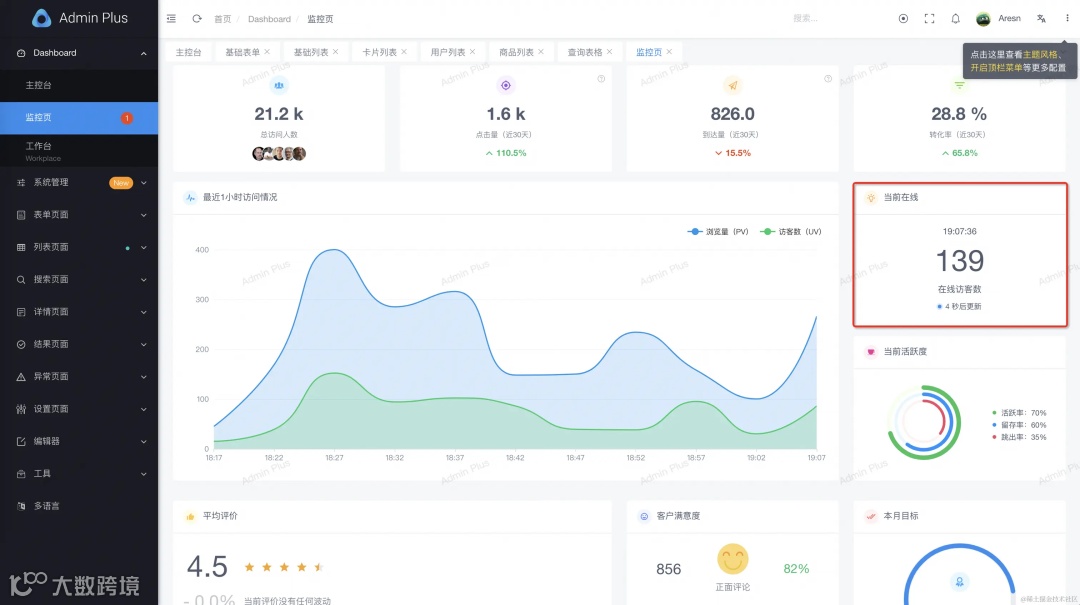The width and height of the screenshot is (1080, 605).
Task: Open the language translation icon
Action: tap(1041, 19)
